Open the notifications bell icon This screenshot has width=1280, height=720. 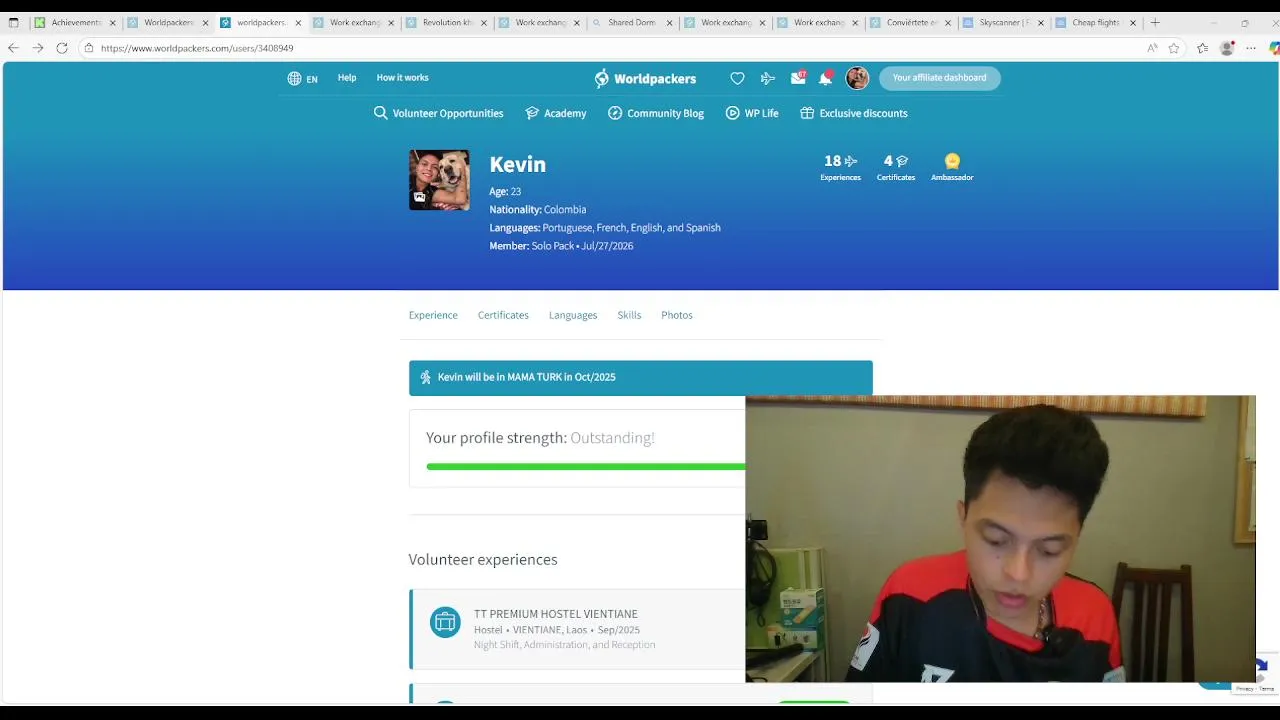[826, 78]
